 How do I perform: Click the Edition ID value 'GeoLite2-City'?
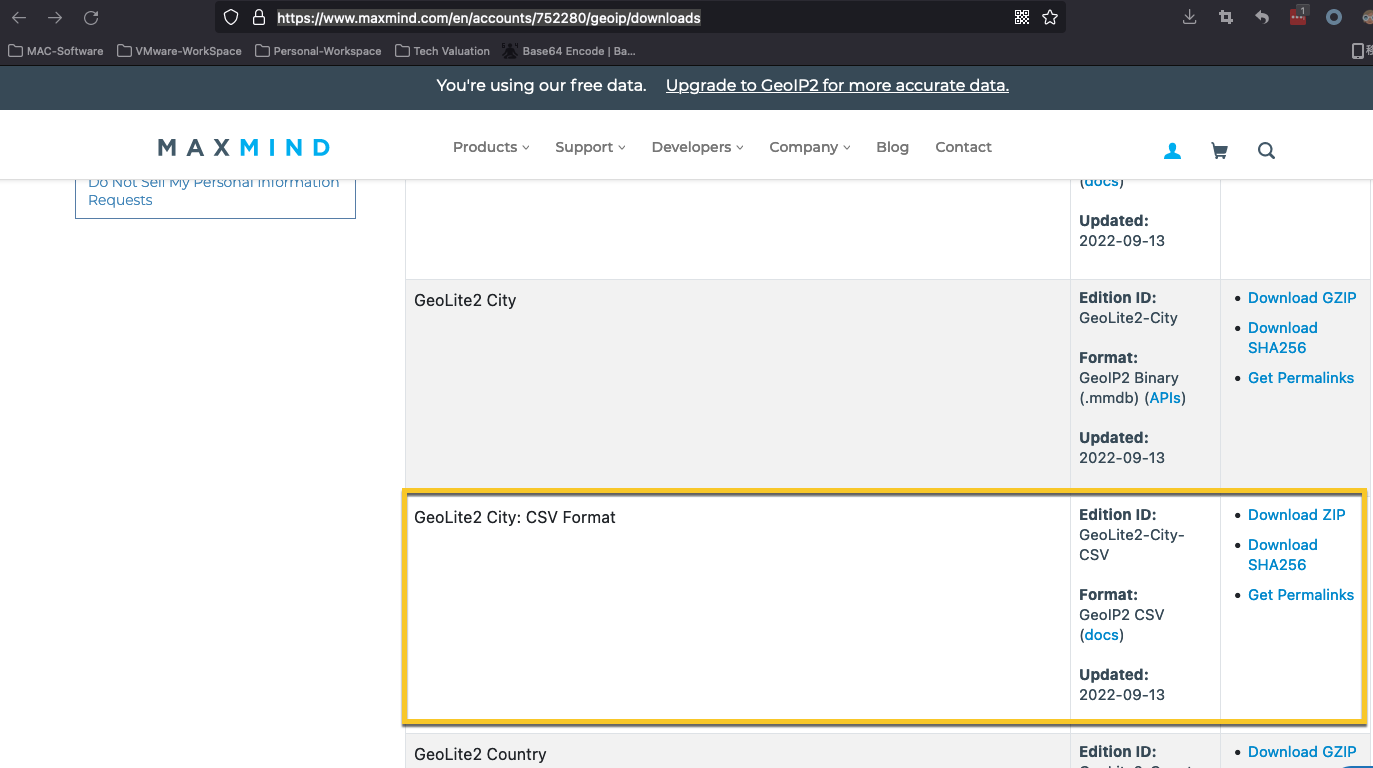click(1128, 318)
